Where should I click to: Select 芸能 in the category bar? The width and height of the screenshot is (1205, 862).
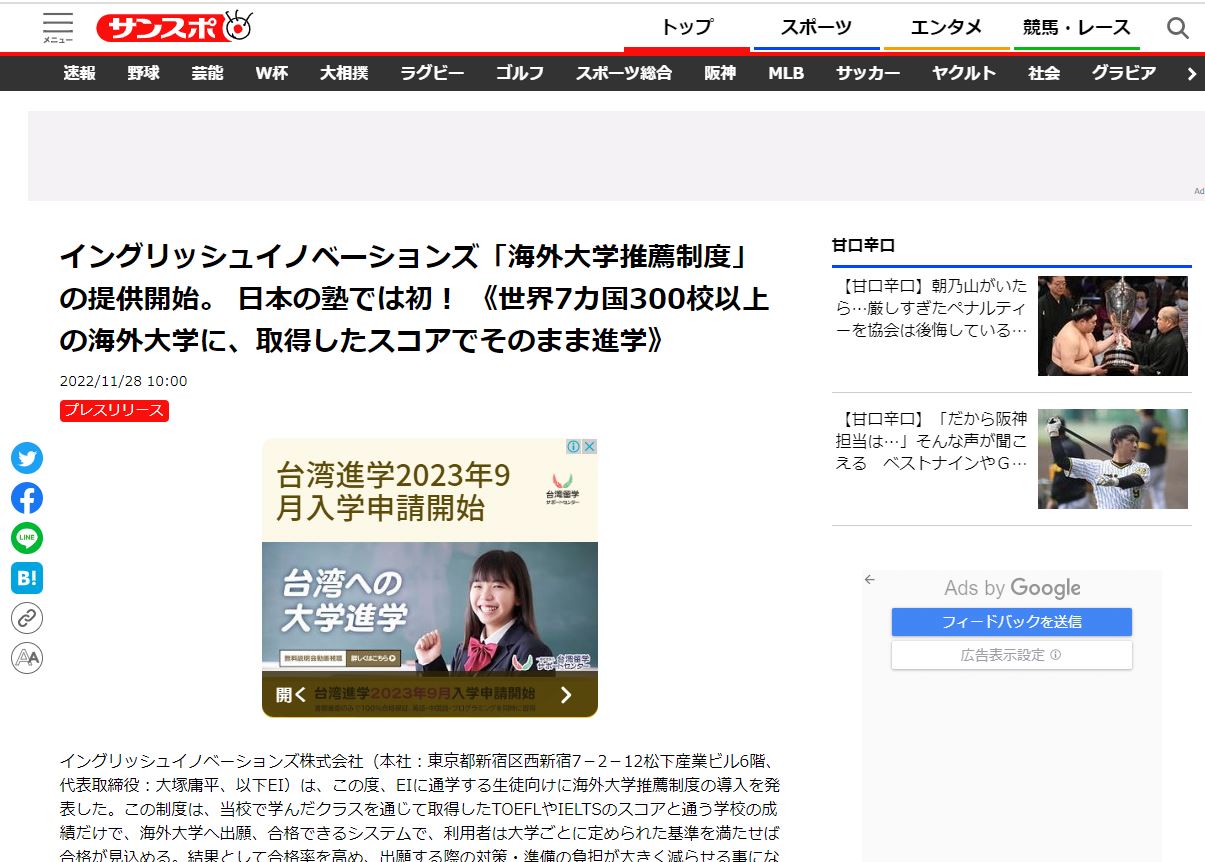[x=207, y=73]
